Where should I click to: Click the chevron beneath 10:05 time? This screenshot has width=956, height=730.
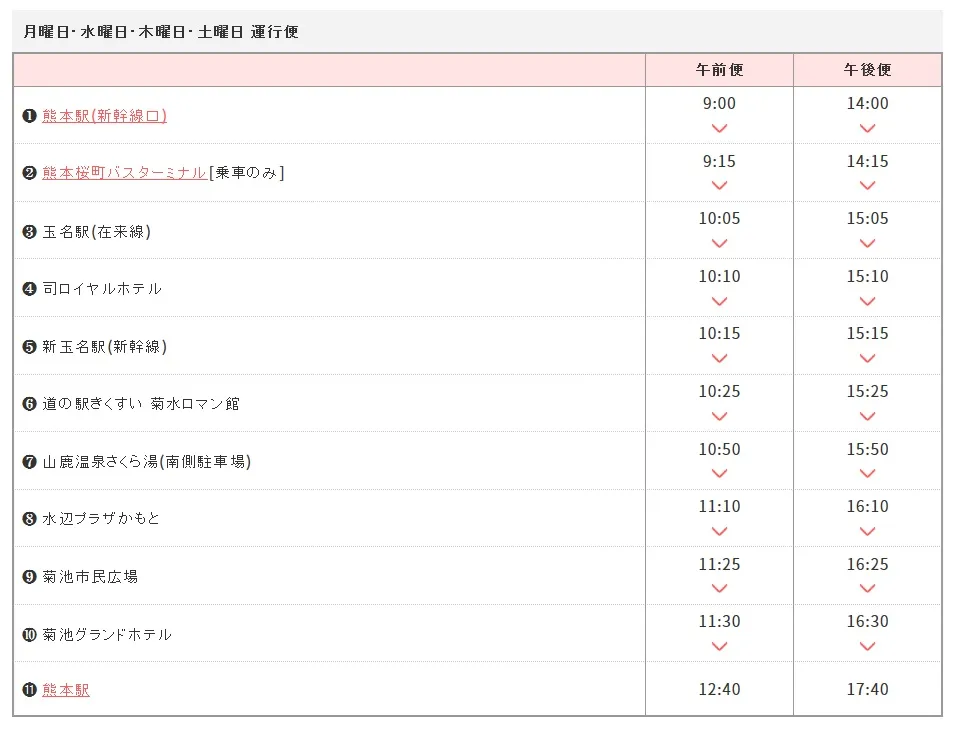coord(719,243)
